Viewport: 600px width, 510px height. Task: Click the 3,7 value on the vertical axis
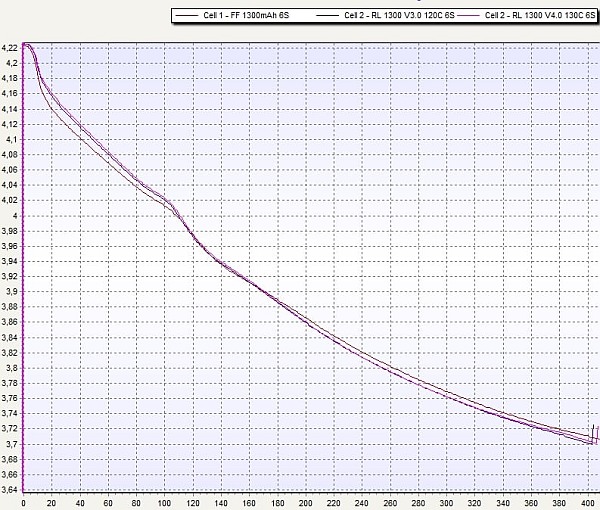pyautogui.click(x=11, y=444)
